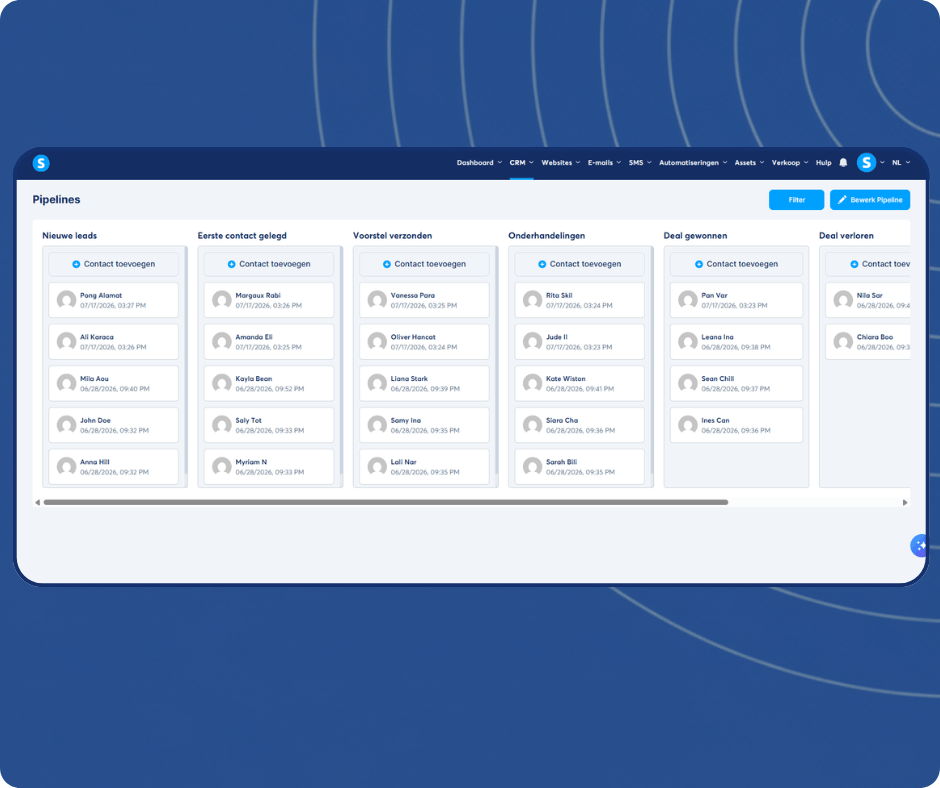Click the S logo in navigation bar
Viewport: 940px width, 788px height.
pyautogui.click(x=41, y=163)
